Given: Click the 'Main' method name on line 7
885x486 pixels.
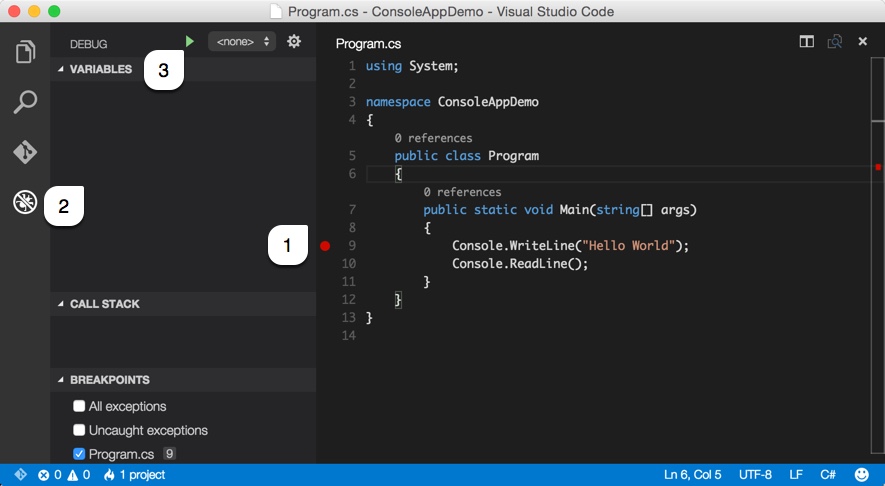Looking at the screenshot, I should point(573,210).
